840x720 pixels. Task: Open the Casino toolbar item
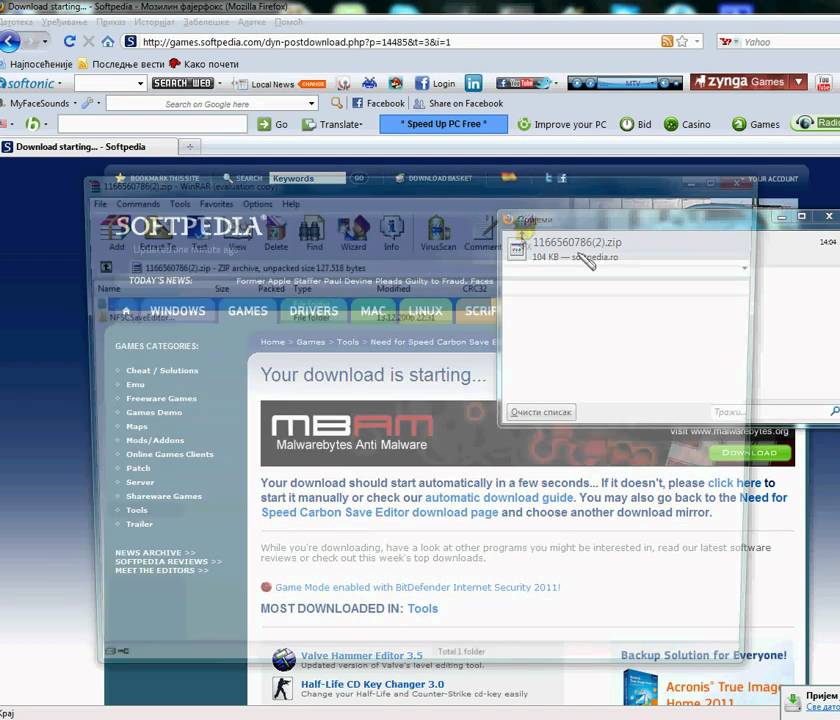pos(687,124)
